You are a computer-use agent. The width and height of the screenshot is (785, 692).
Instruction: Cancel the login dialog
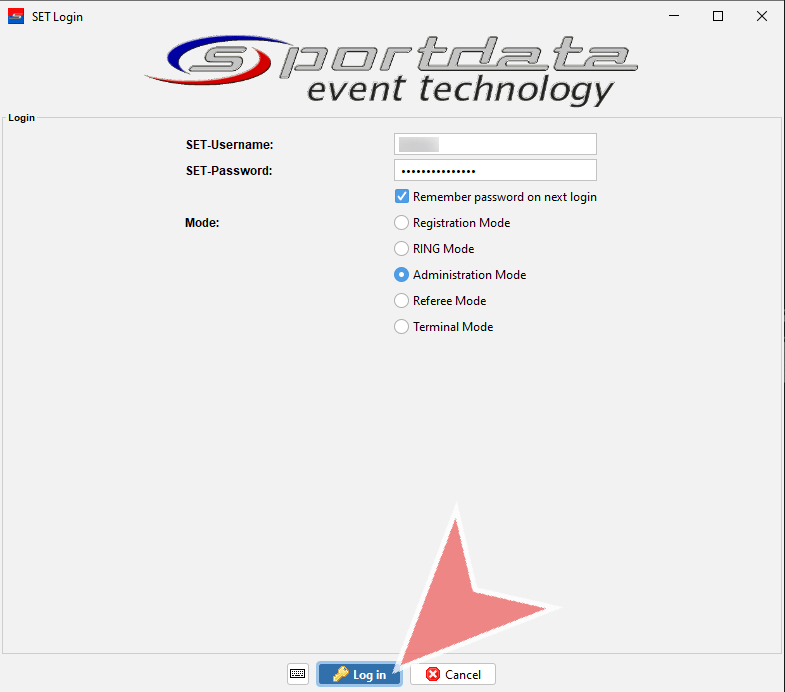[x=453, y=674]
